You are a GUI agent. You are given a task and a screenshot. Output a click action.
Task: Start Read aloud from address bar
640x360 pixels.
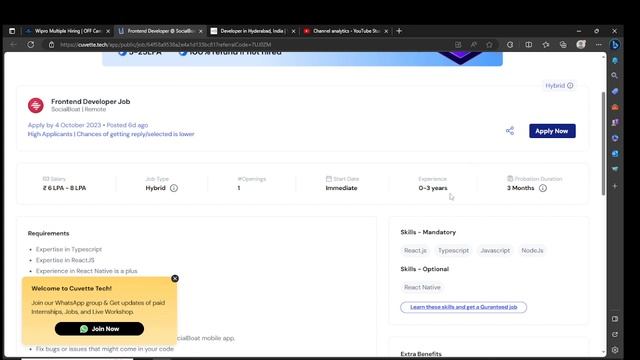[473, 44]
